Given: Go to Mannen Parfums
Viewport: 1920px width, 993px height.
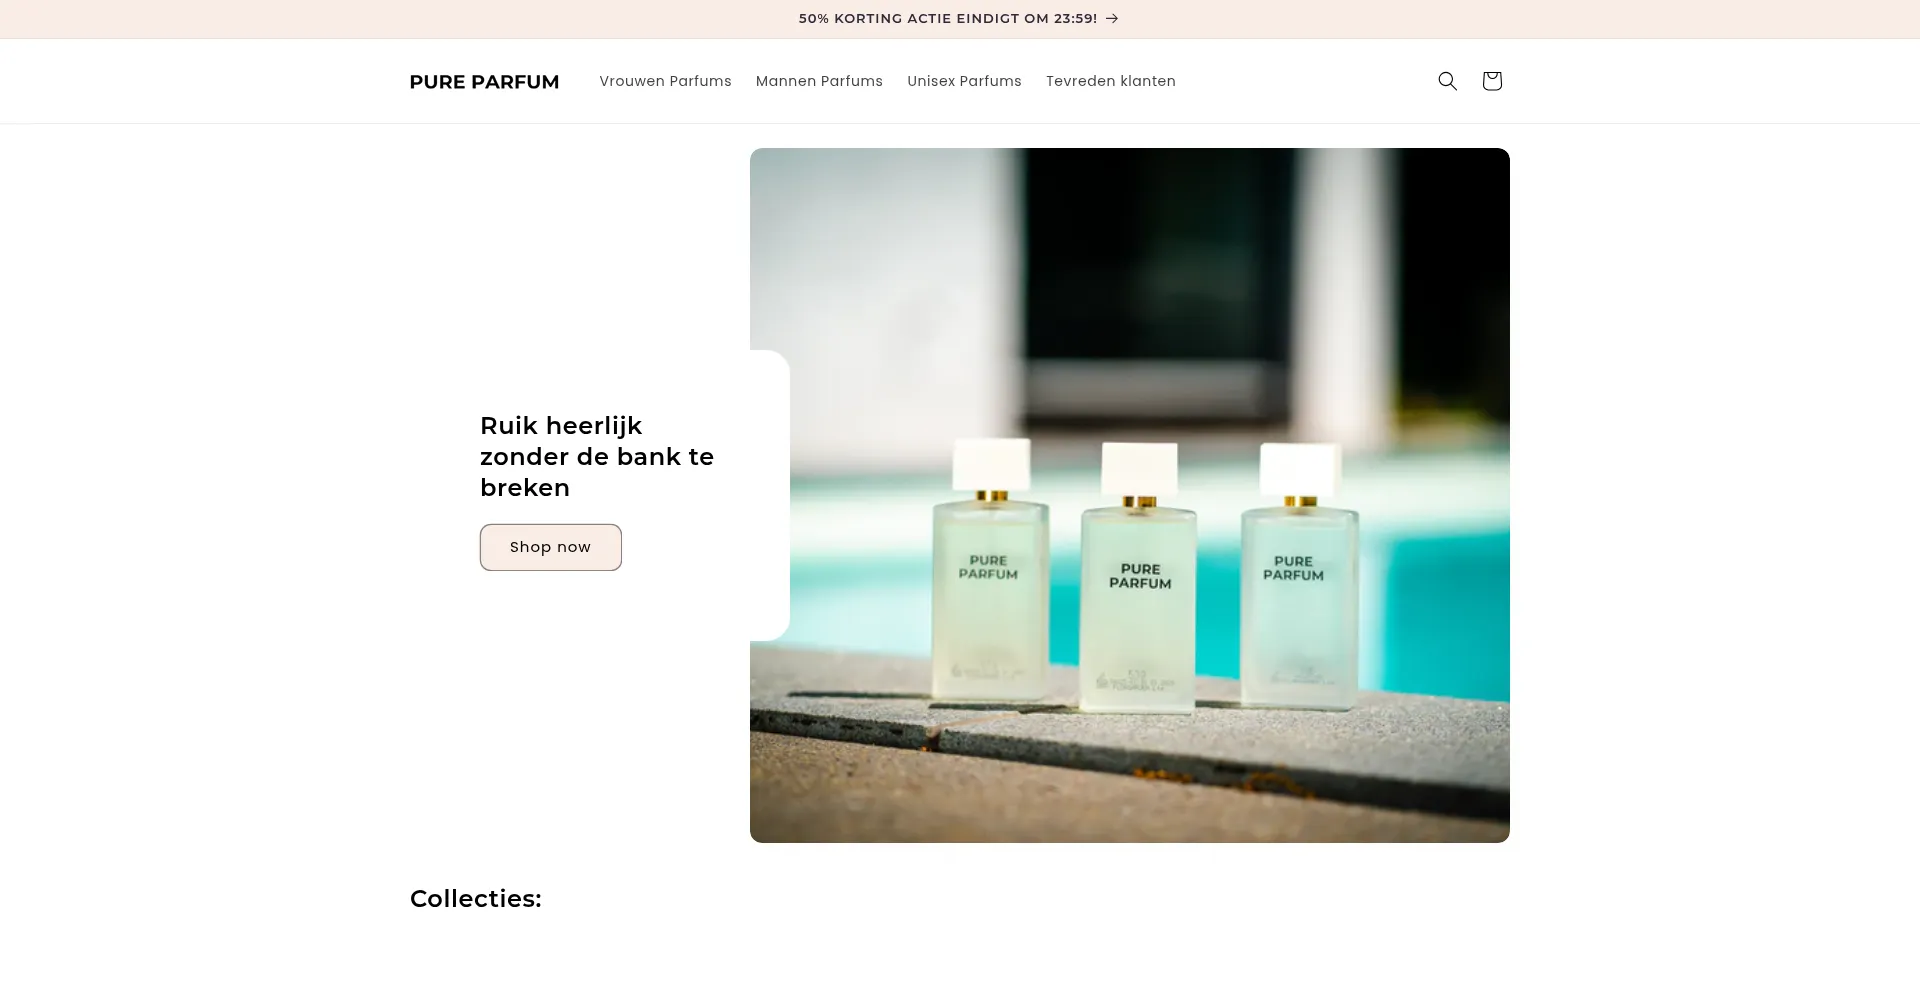Looking at the screenshot, I should click(819, 81).
